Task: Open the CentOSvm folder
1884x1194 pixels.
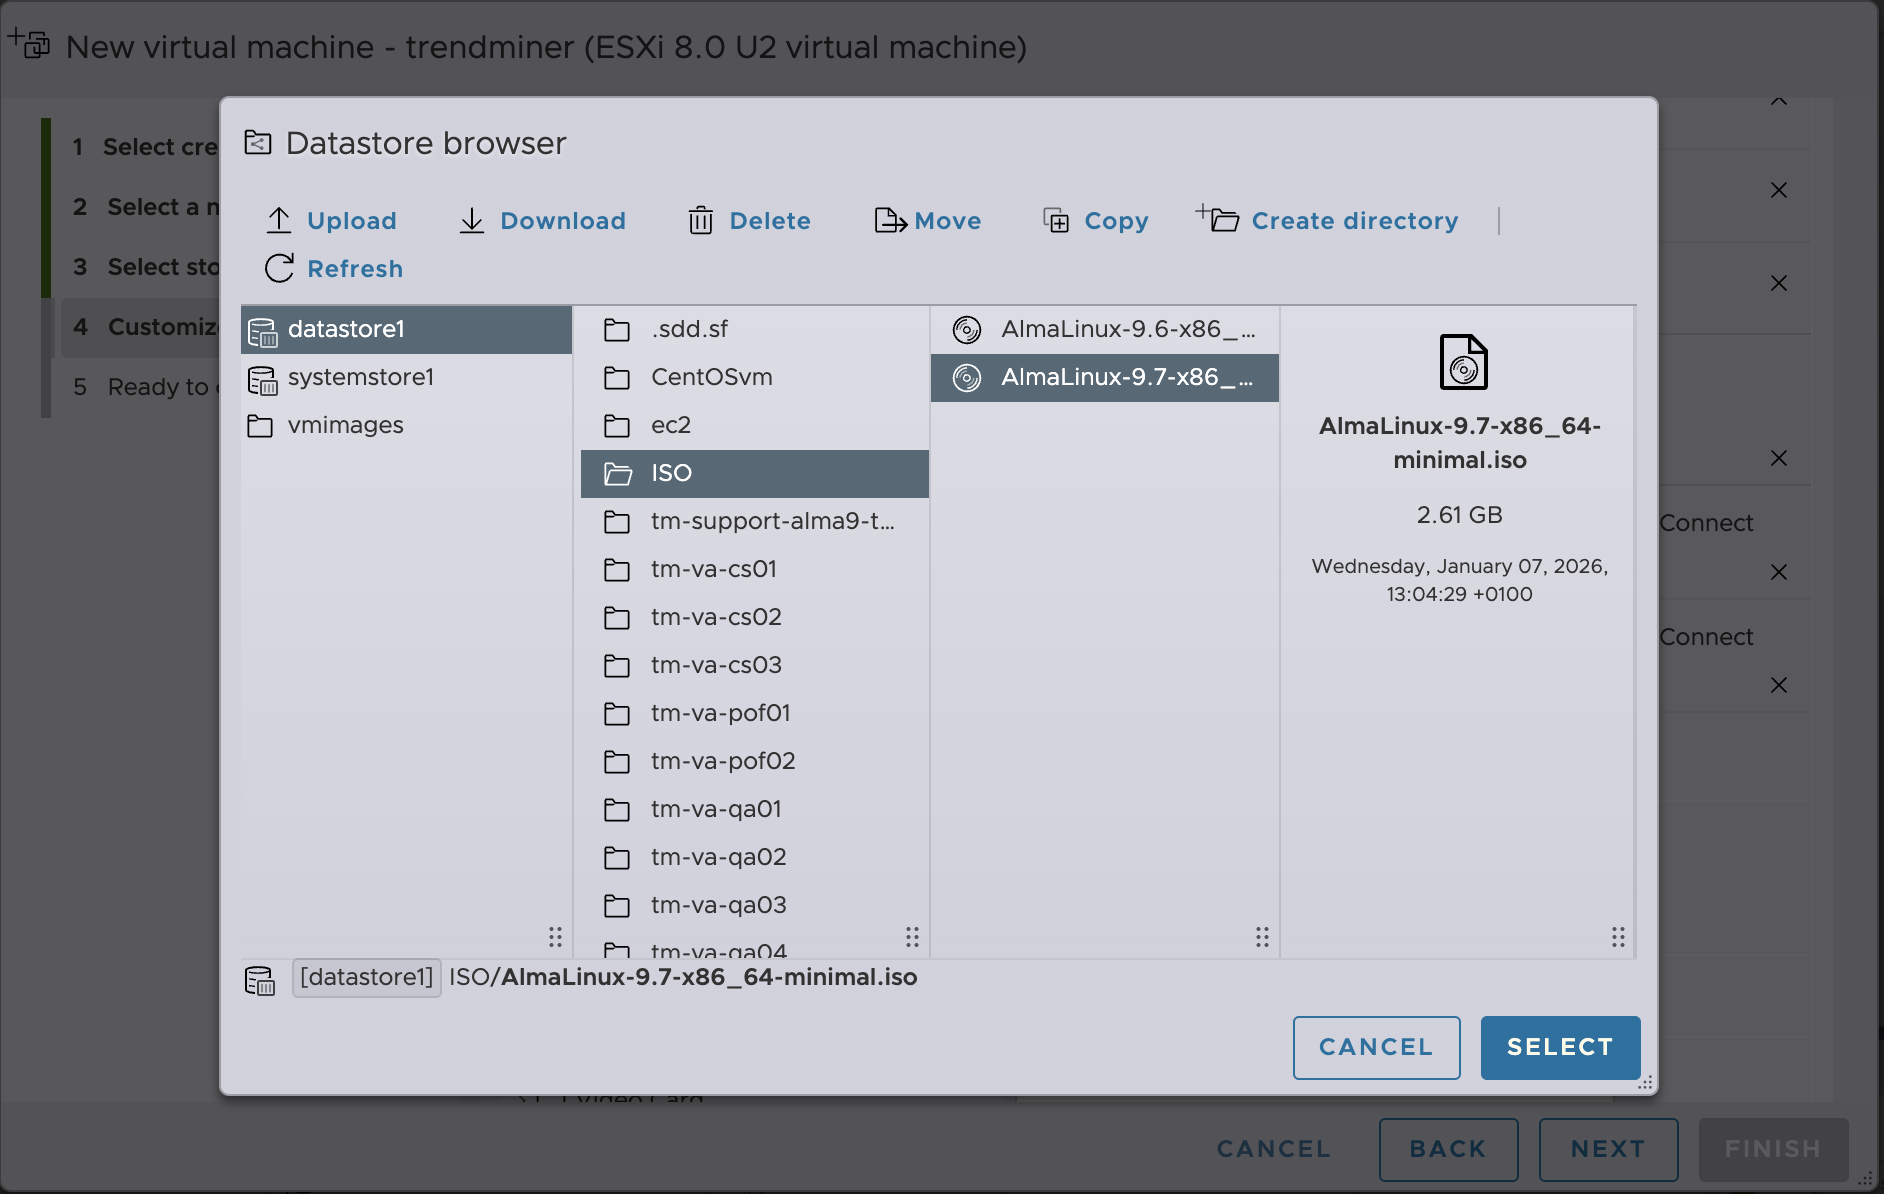Action: click(x=711, y=377)
